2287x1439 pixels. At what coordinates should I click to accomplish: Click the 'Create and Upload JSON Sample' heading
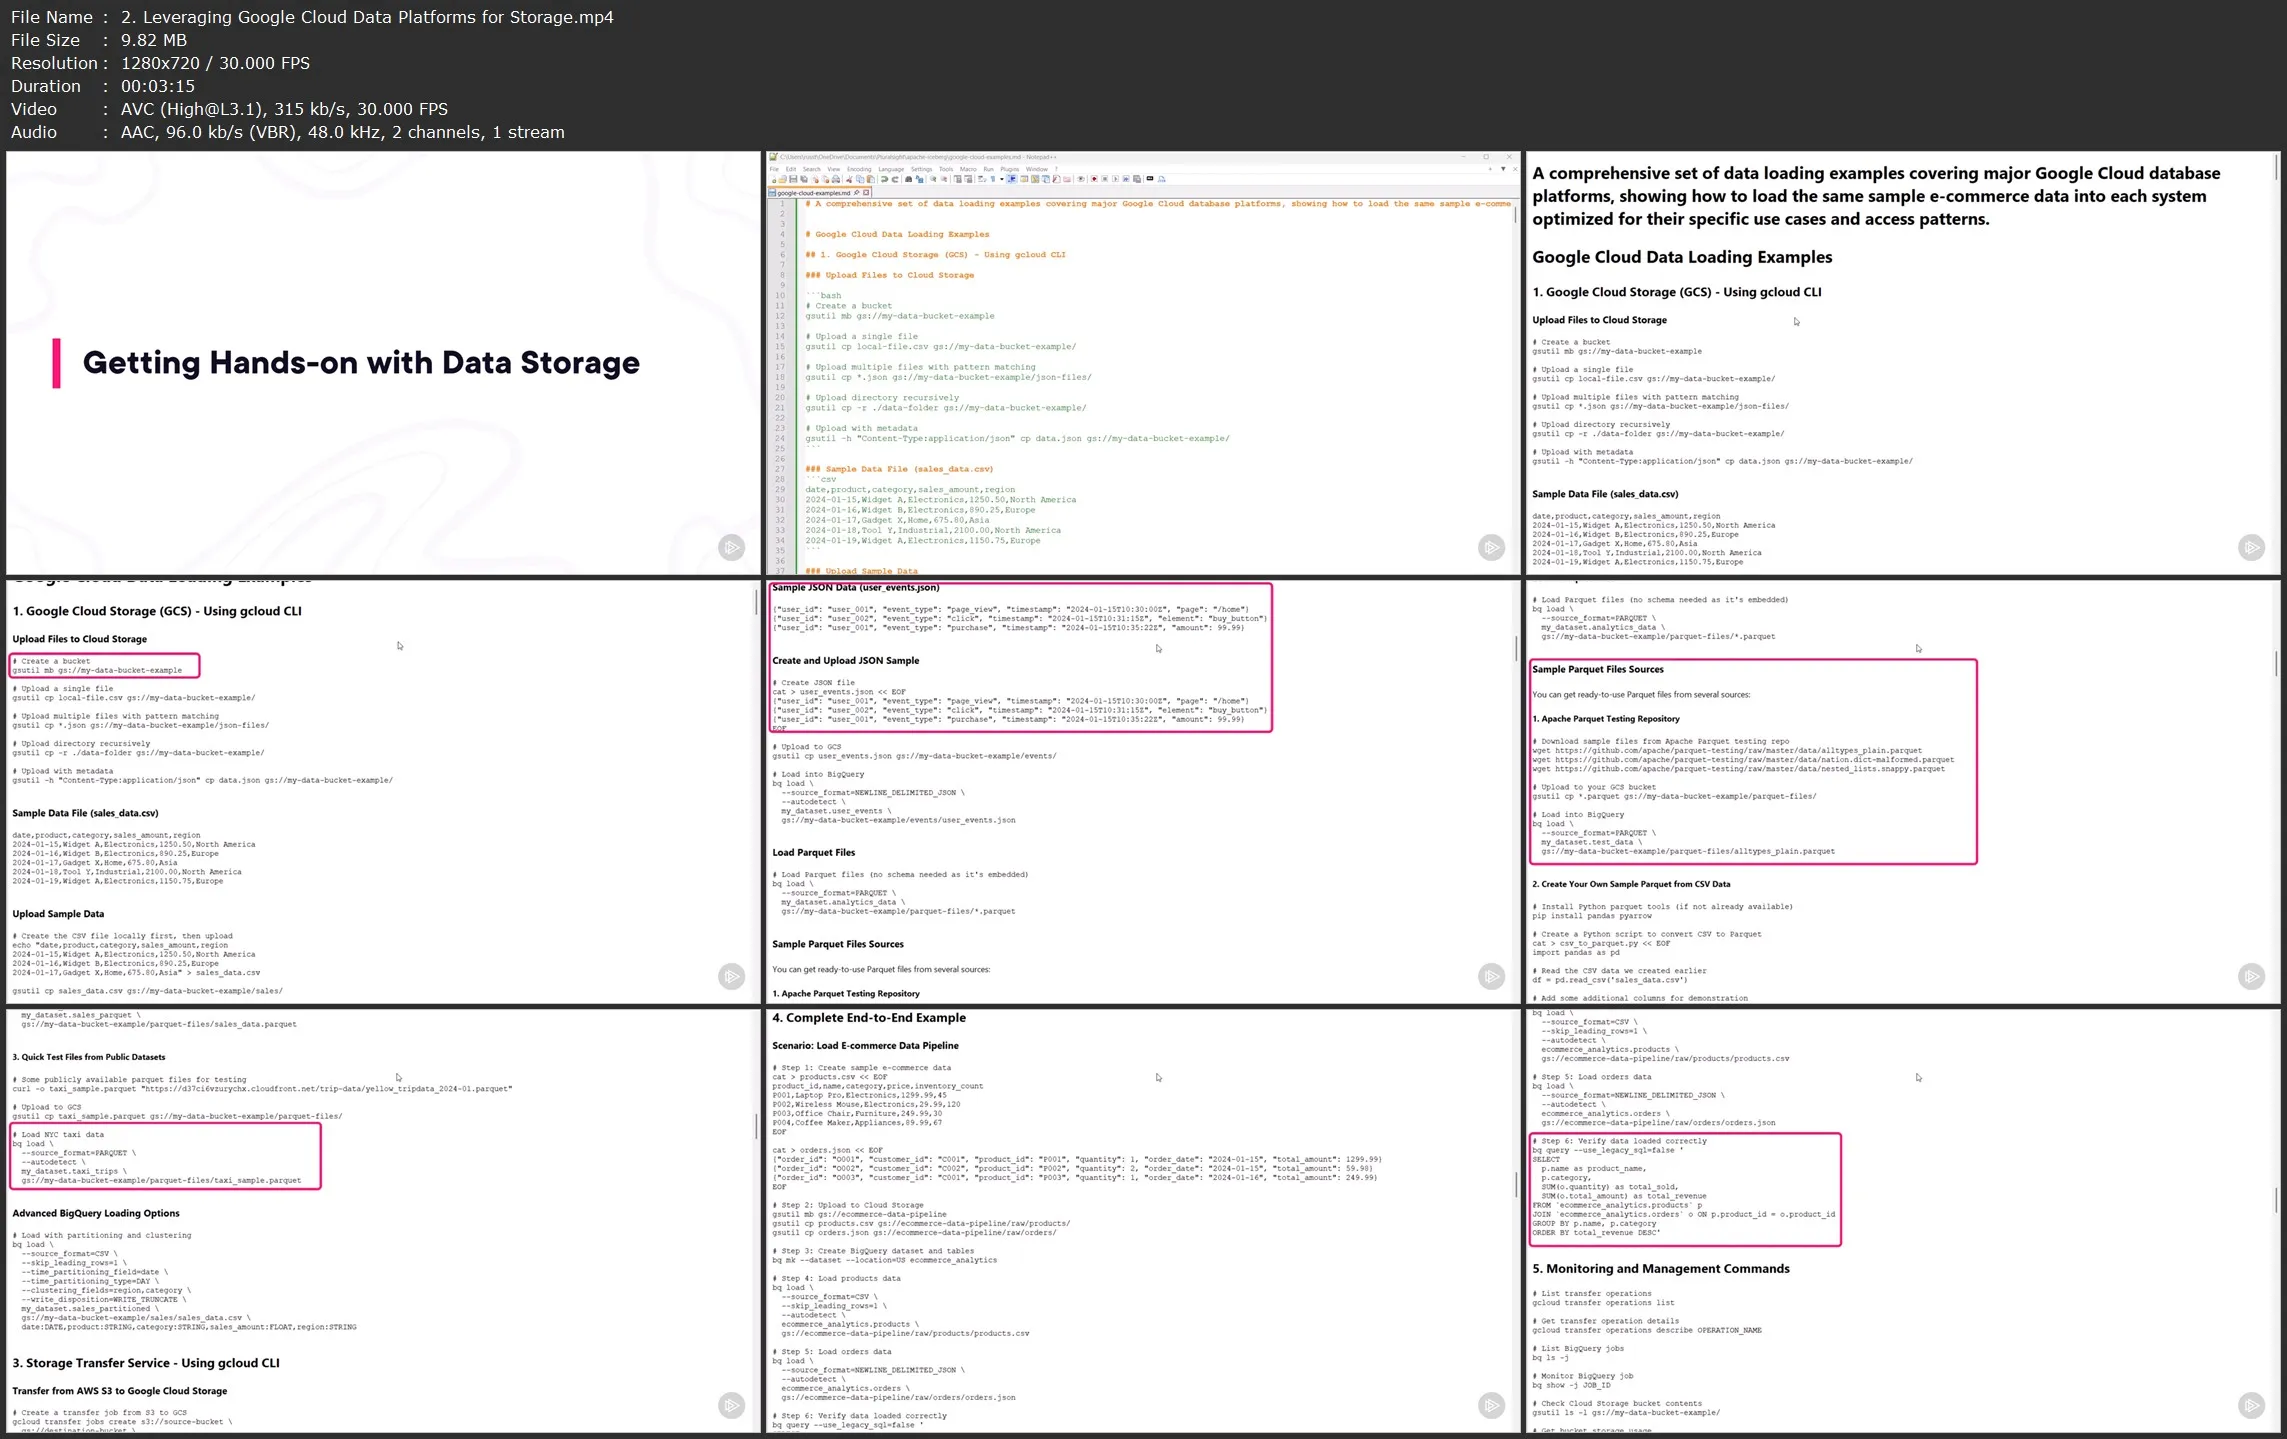pyautogui.click(x=845, y=661)
